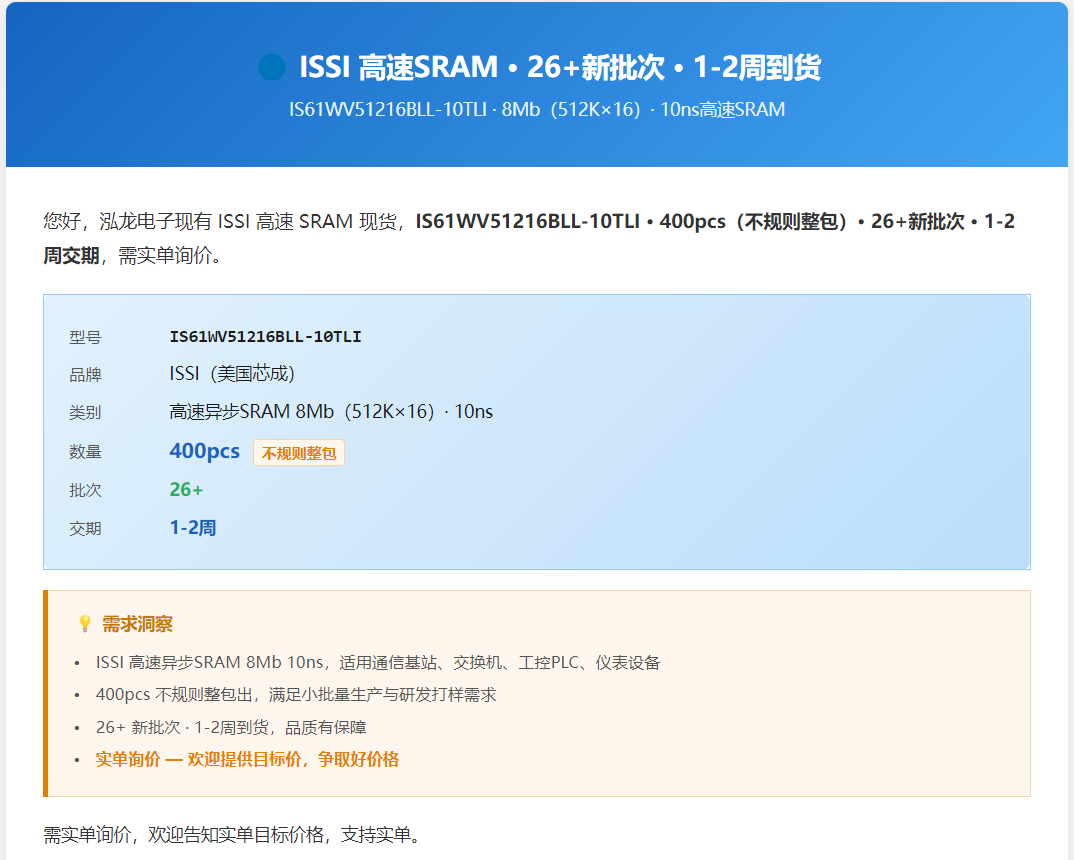
Task: Click the bullet about 通信基站、交换机、工控PLC
Action: 377,662
